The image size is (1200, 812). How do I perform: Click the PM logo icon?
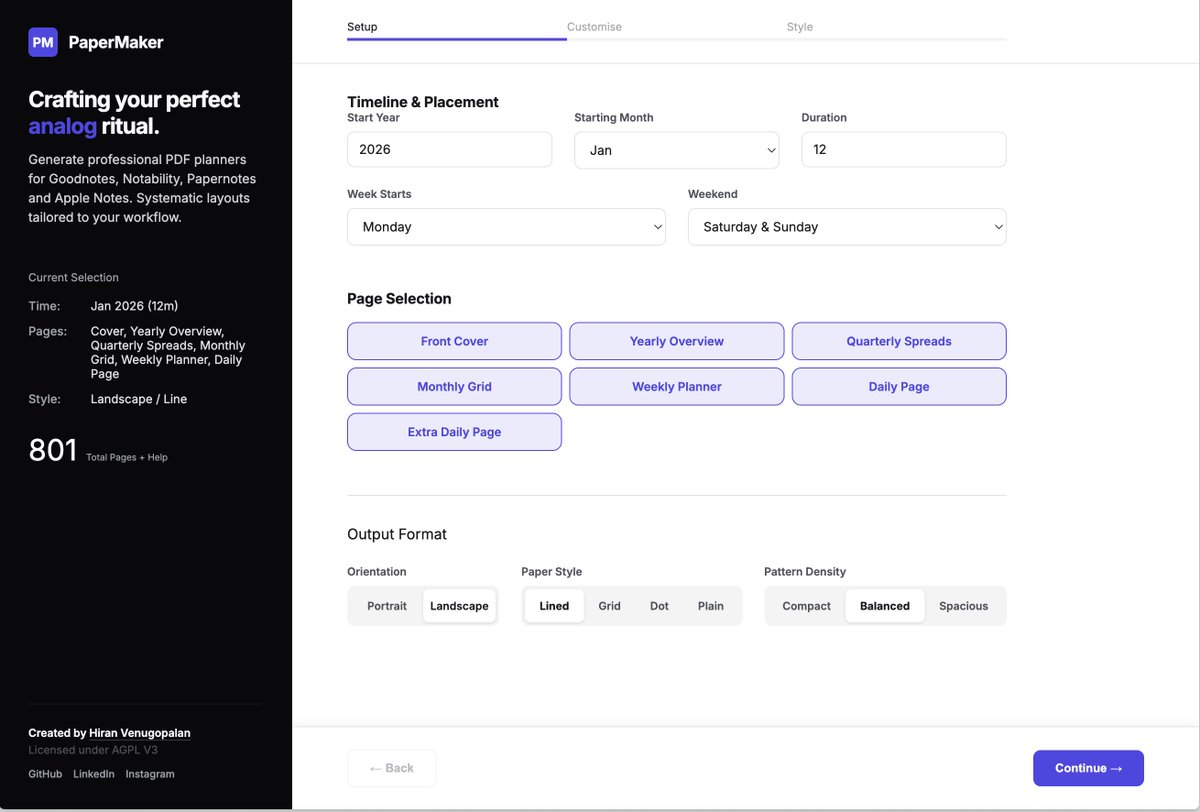[x=43, y=42]
